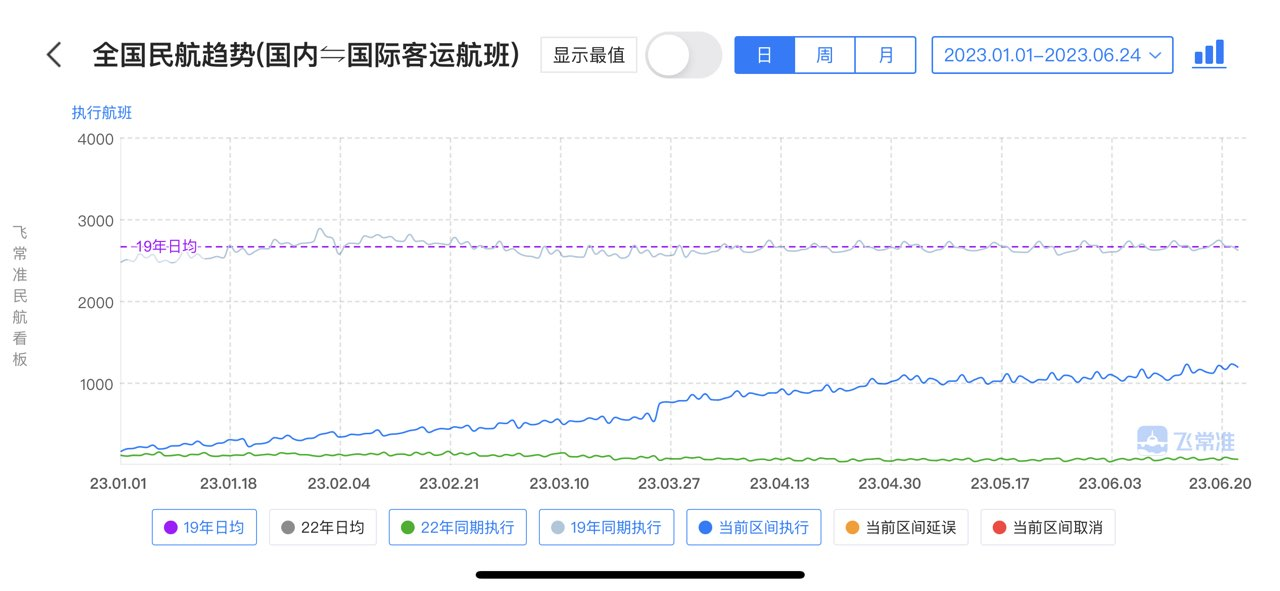Click the green dot of 22年同期执行 legend
This screenshot has width=1280, height=591.
[407, 527]
